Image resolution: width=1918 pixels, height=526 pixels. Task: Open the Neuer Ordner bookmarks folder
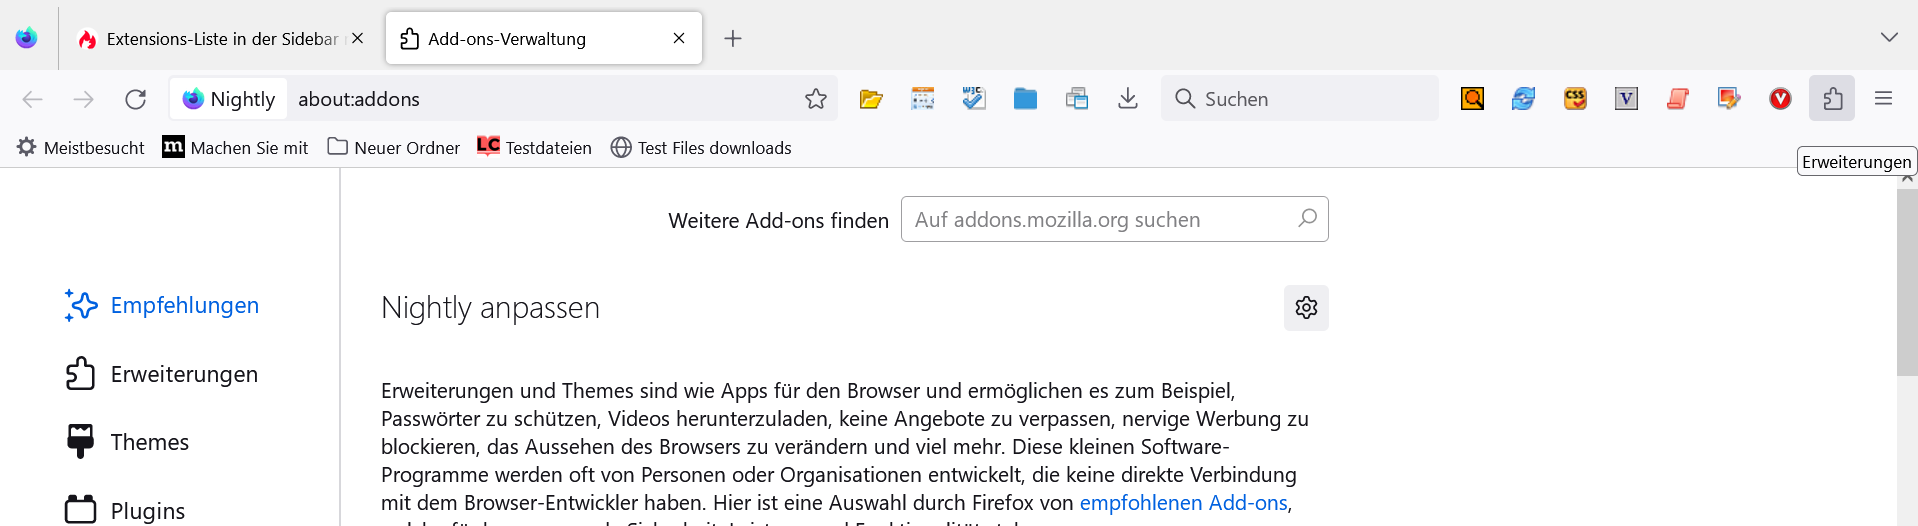(394, 148)
